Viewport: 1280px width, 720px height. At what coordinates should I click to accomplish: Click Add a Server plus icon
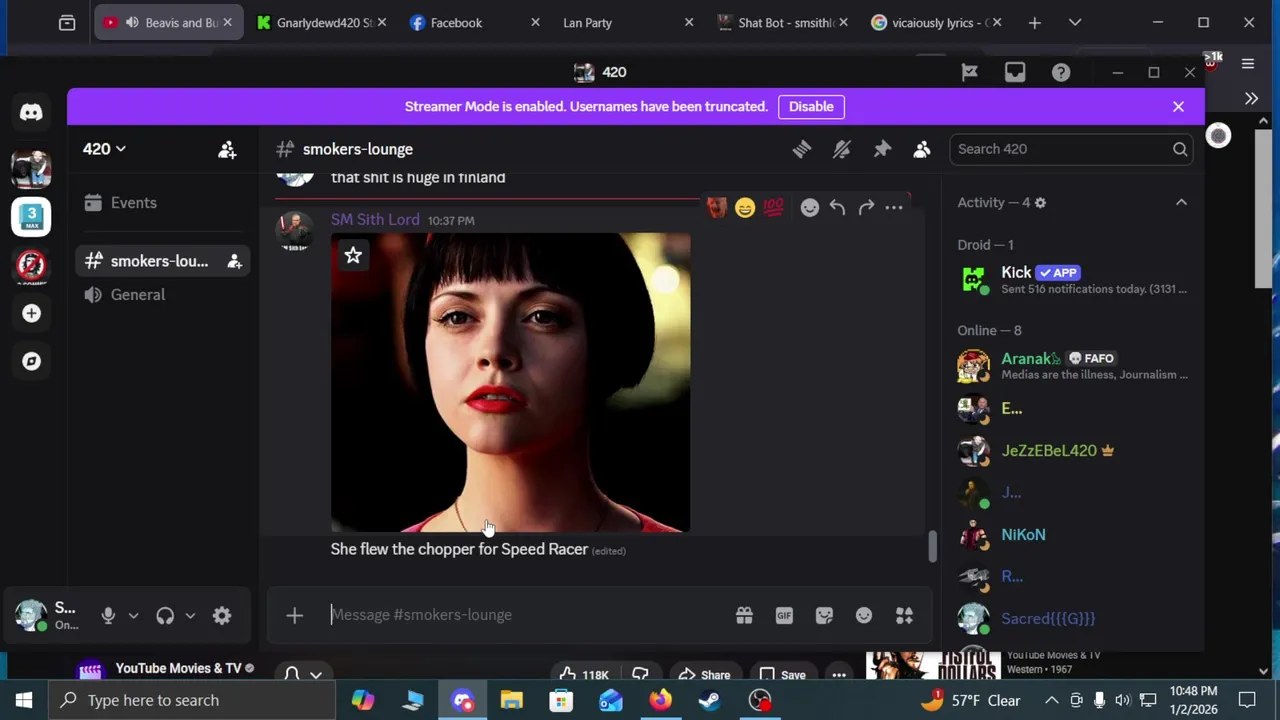(31, 313)
